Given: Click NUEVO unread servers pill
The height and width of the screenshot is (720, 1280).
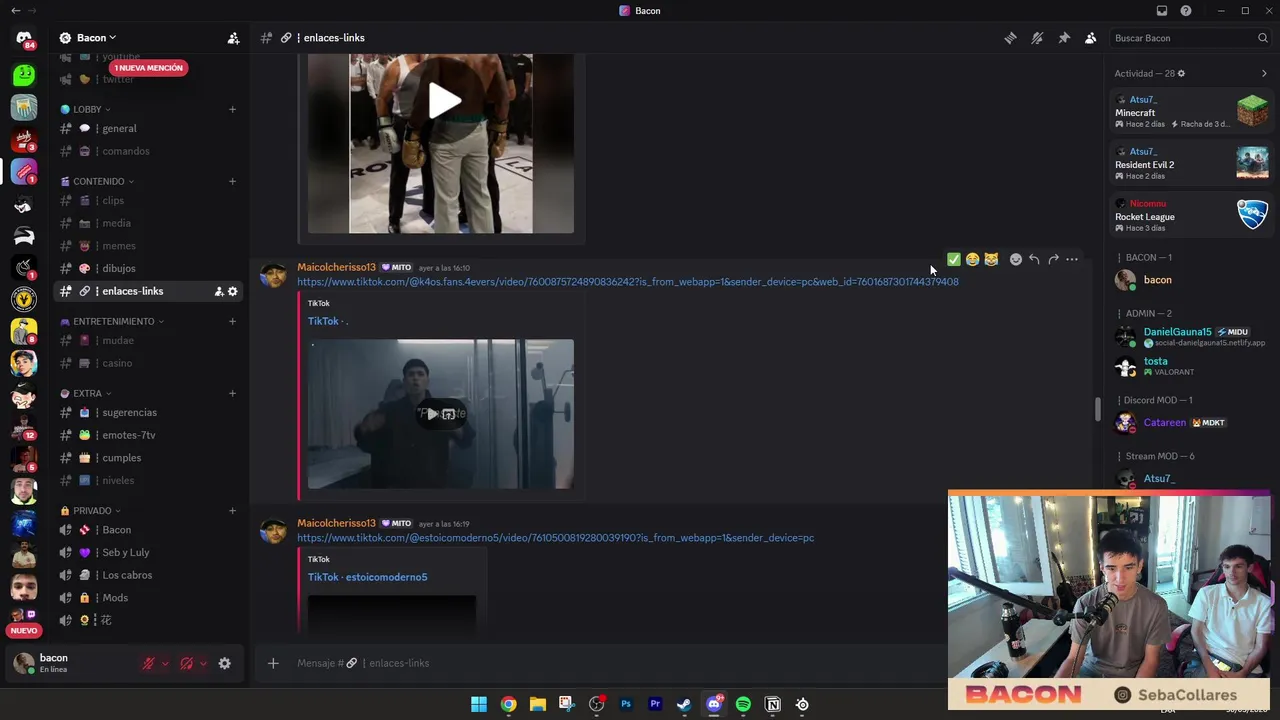Looking at the screenshot, I should [24, 631].
